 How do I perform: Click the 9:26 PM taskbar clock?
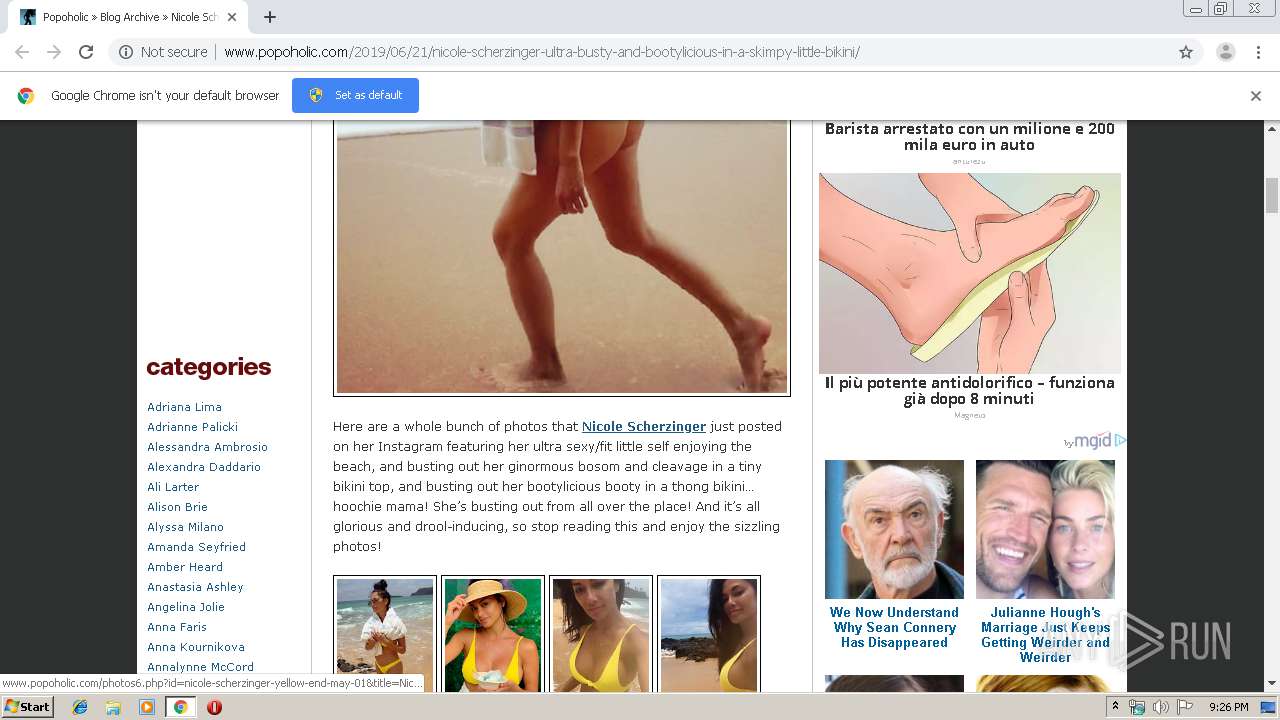1228,707
